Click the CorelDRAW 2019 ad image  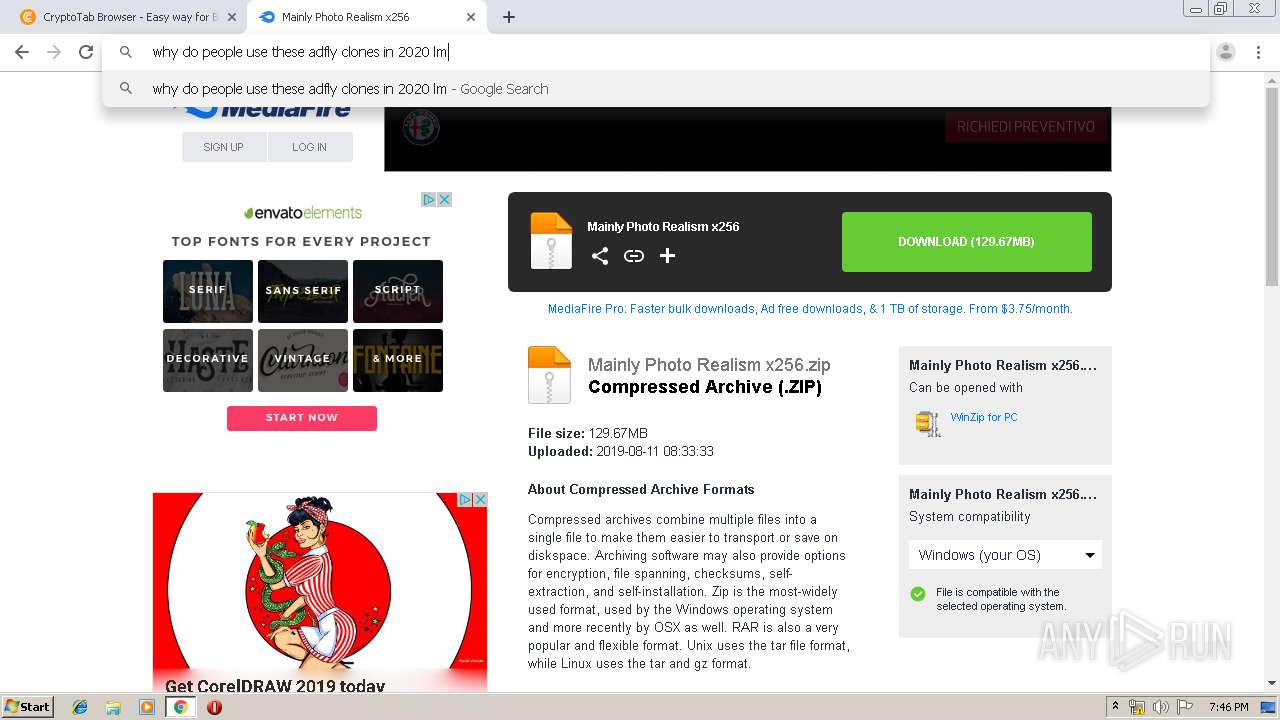coord(320,592)
